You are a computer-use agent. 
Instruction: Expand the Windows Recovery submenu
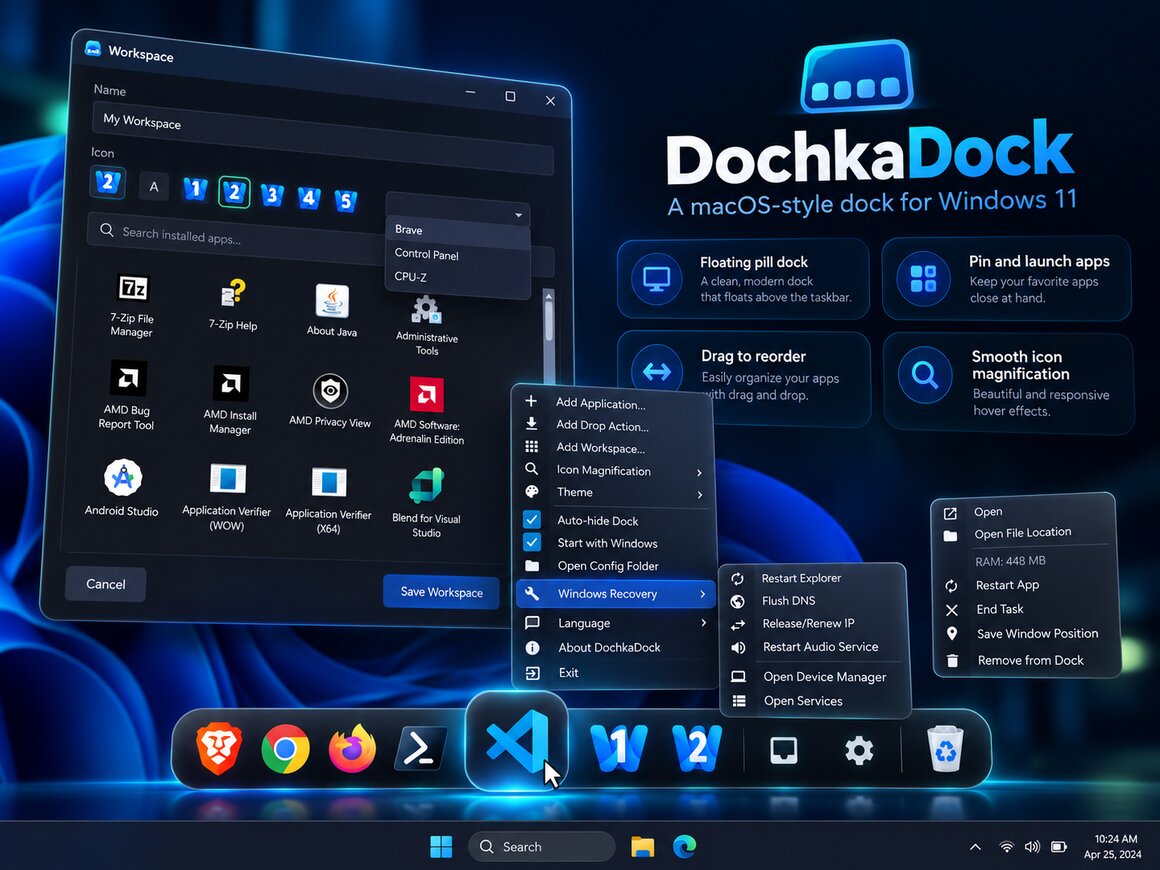tap(614, 593)
